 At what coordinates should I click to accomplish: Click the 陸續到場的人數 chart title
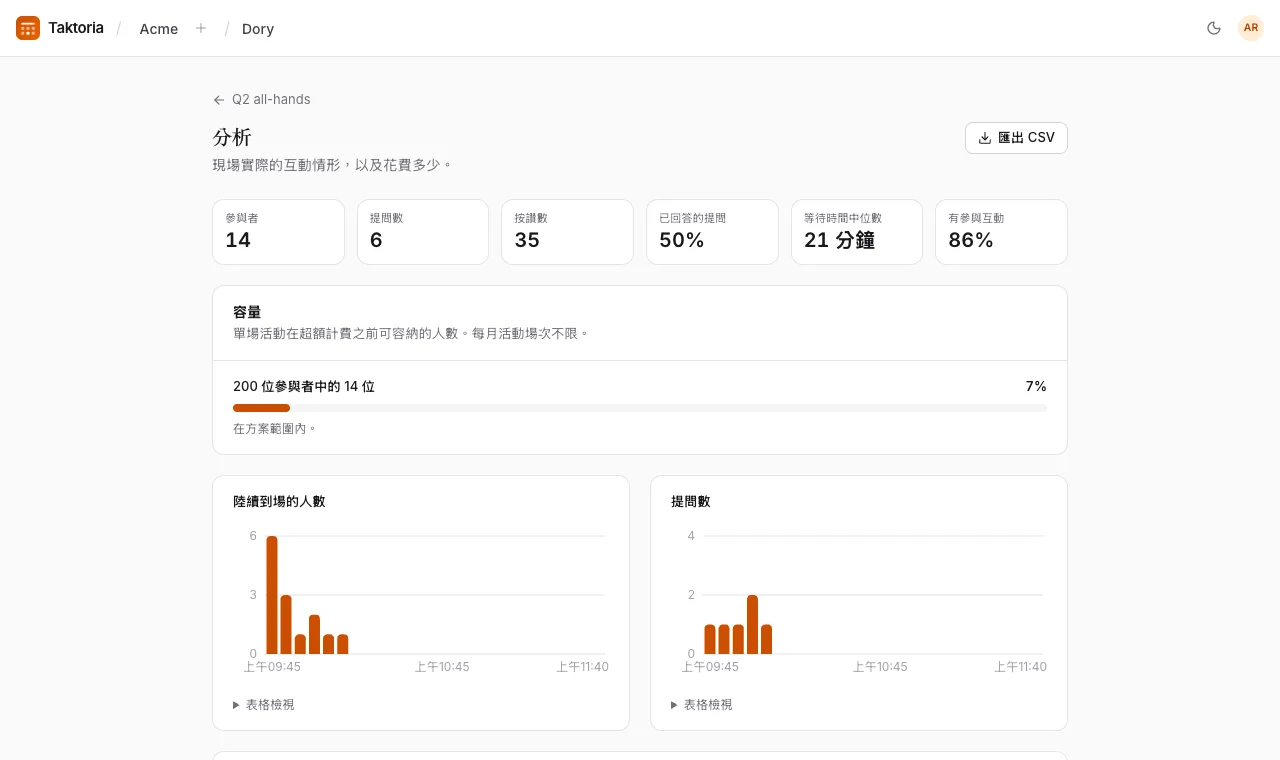[279, 501]
